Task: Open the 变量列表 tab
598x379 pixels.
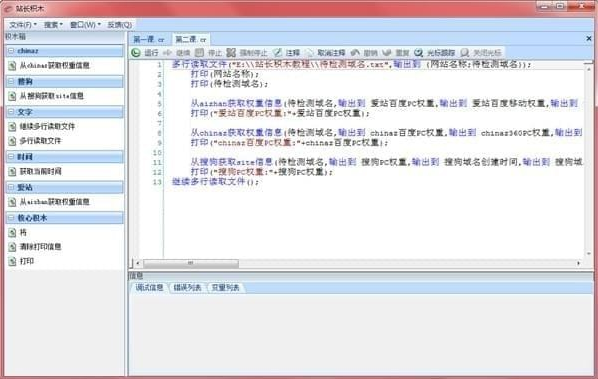Action: pos(225,287)
